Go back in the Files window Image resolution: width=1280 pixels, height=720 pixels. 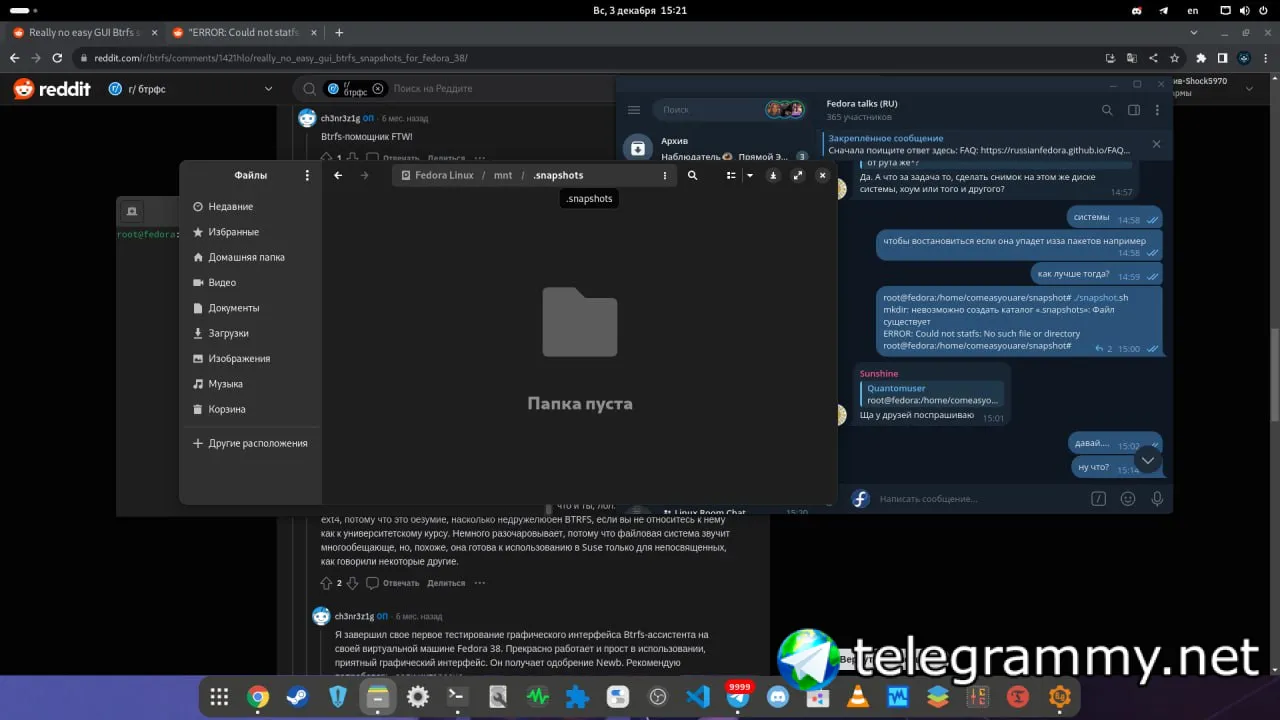click(338, 175)
